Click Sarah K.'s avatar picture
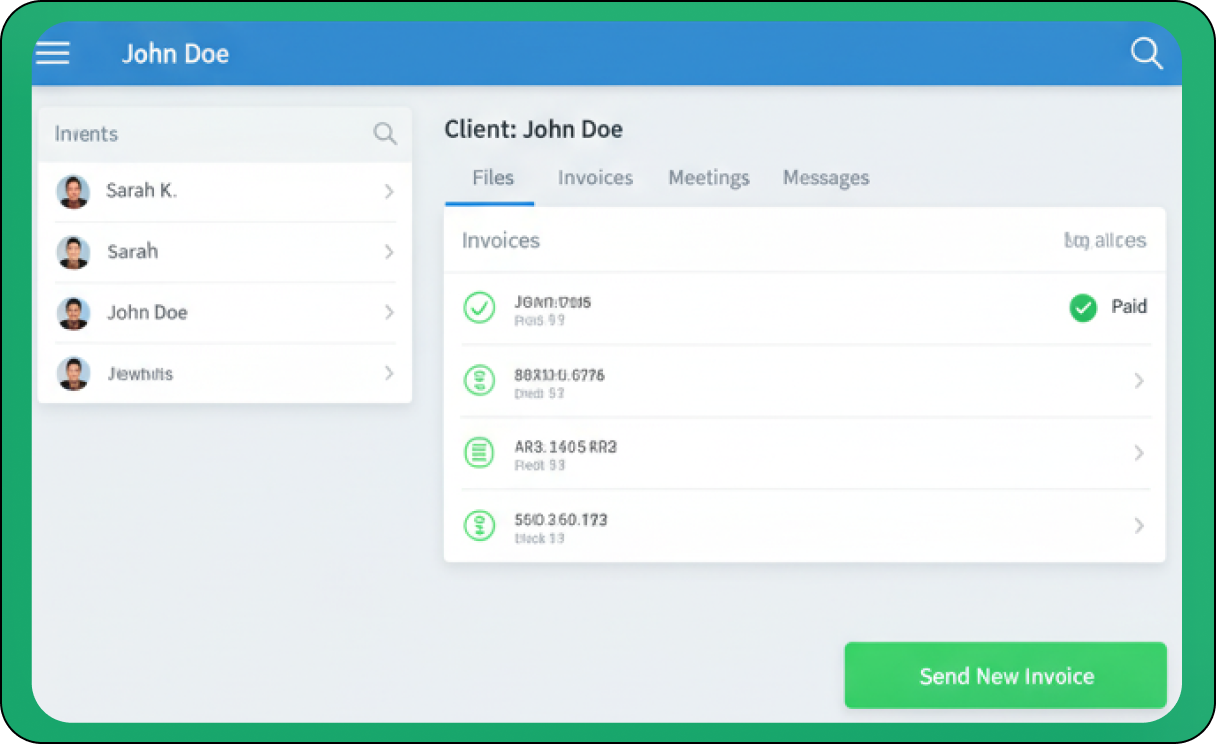The width and height of the screenshot is (1216, 744). pyautogui.click(x=73, y=191)
